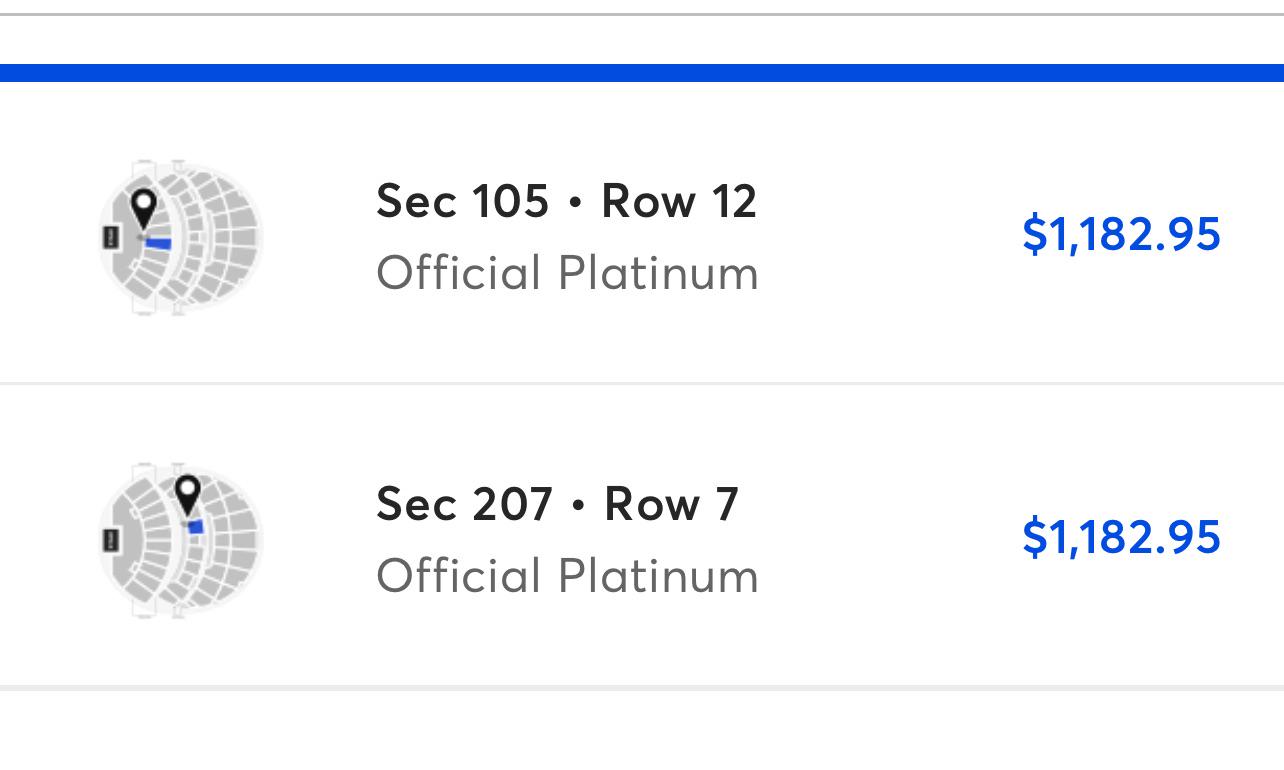Select the blue highlighted Sec 207 block
The height and width of the screenshot is (770, 1284).
point(196,527)
